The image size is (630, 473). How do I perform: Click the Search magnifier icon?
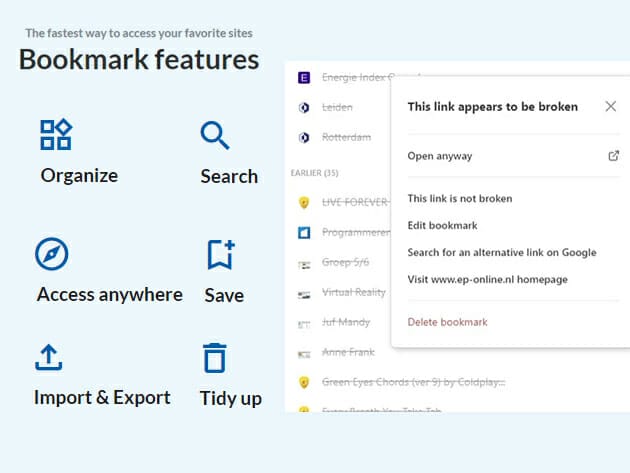click(215, 135)
